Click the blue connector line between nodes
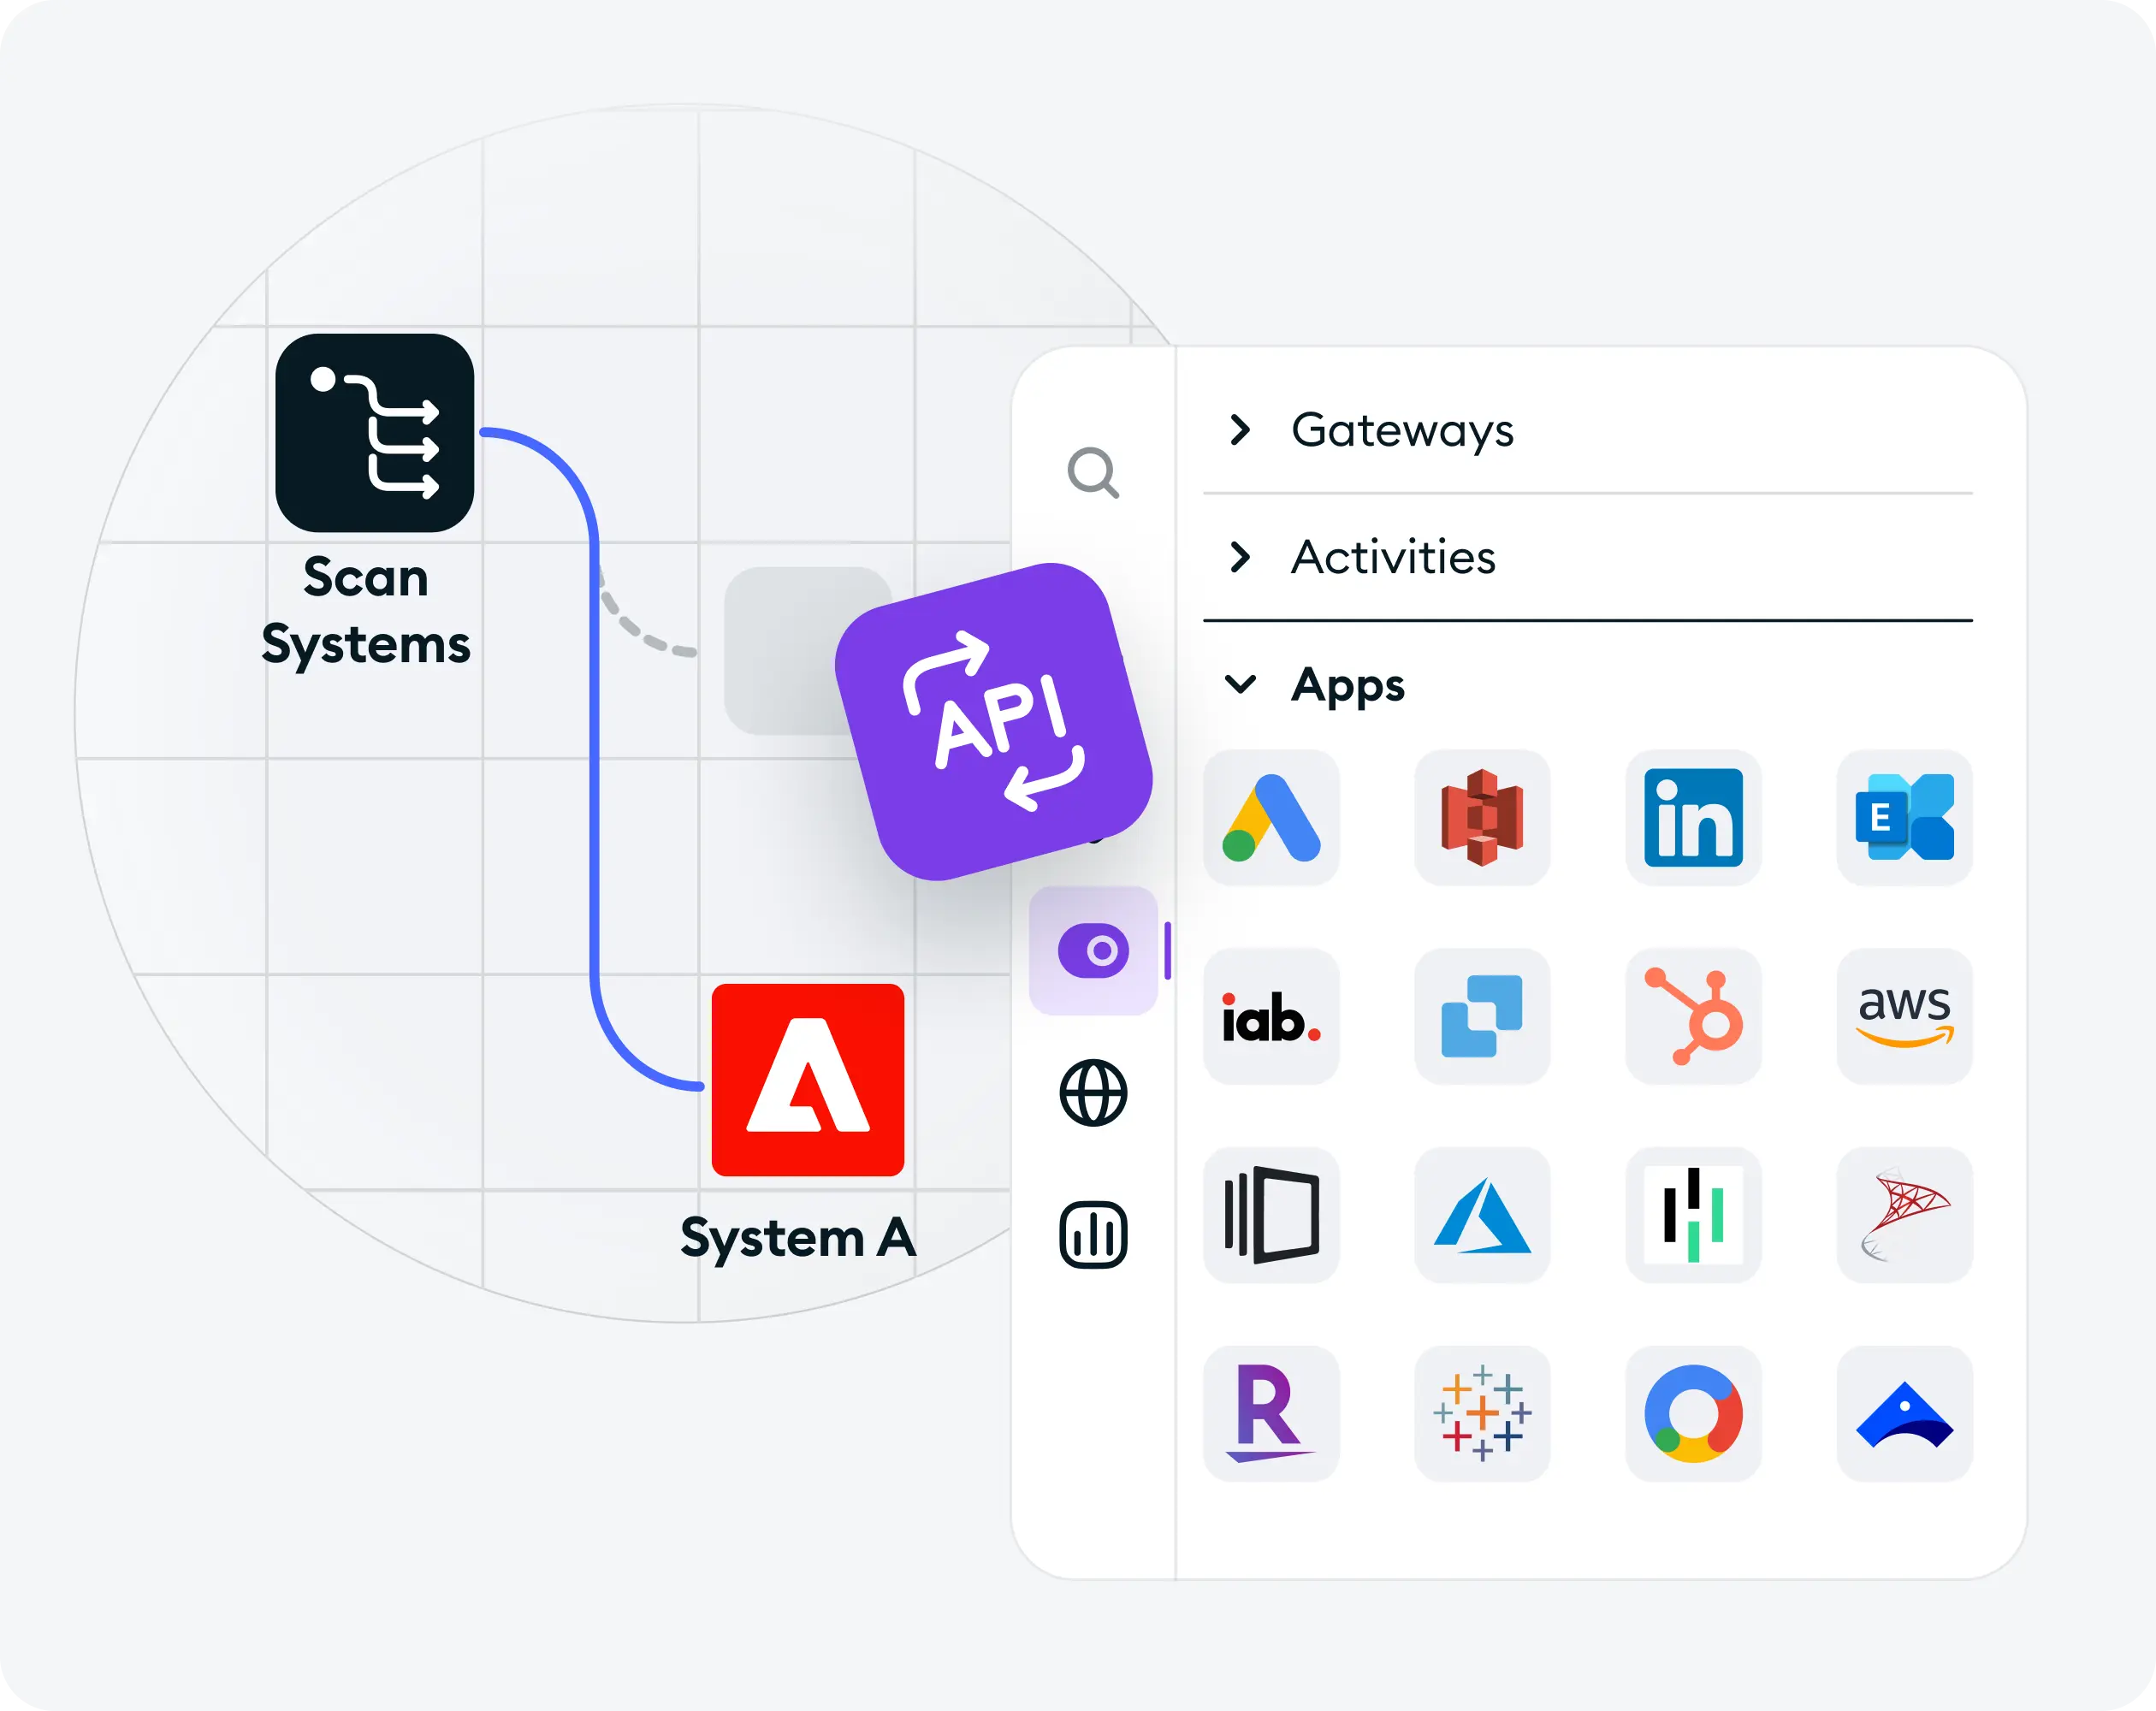This screenshot has height=1711, width=2156. (x=594, y=760)
